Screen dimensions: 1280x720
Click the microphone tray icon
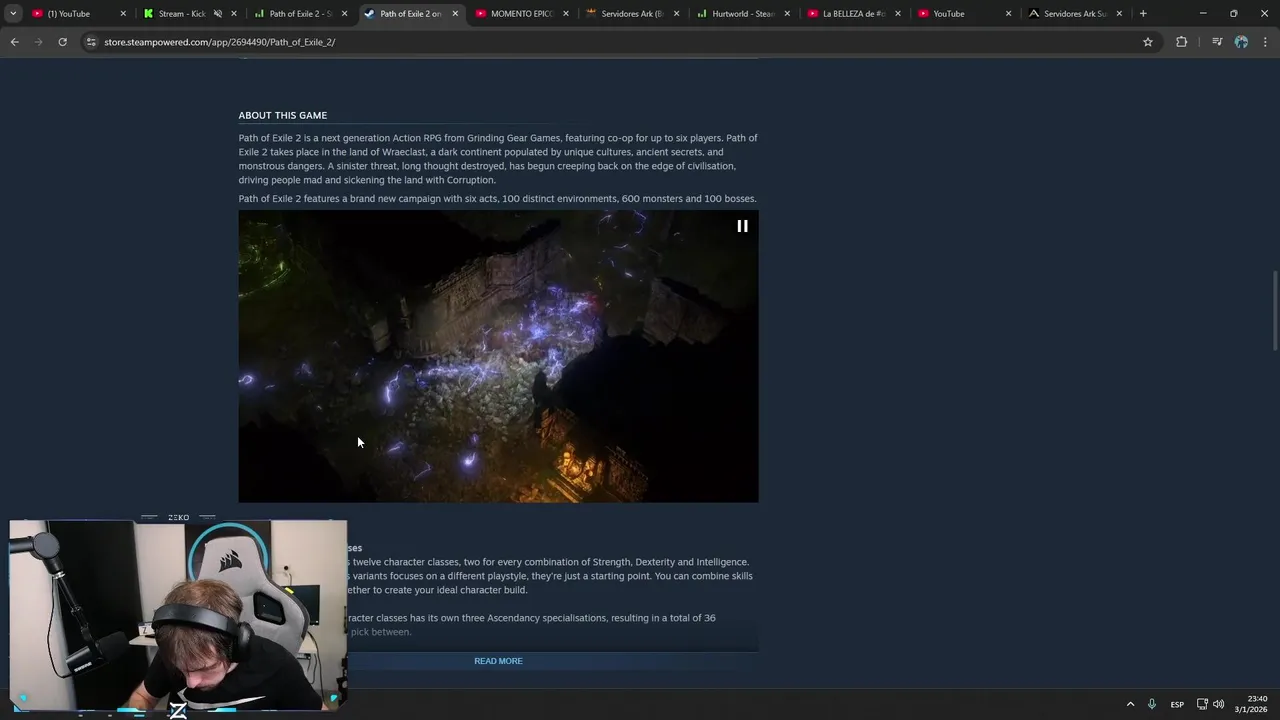click(x=1152, y=704)
